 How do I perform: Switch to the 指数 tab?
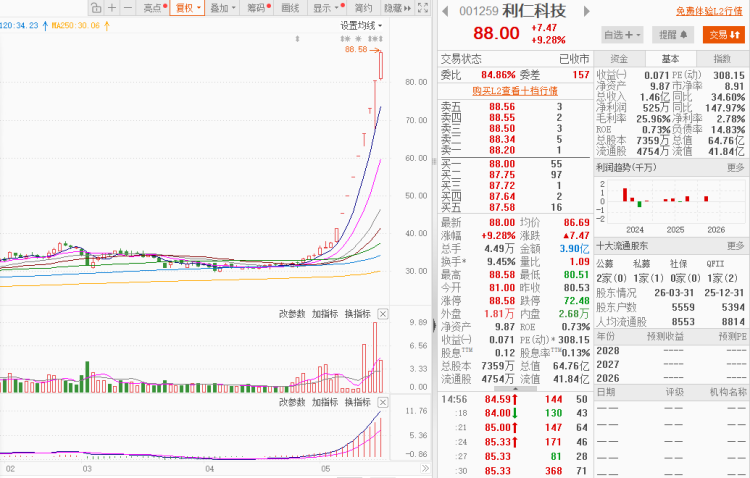click(x=722, y=59)
